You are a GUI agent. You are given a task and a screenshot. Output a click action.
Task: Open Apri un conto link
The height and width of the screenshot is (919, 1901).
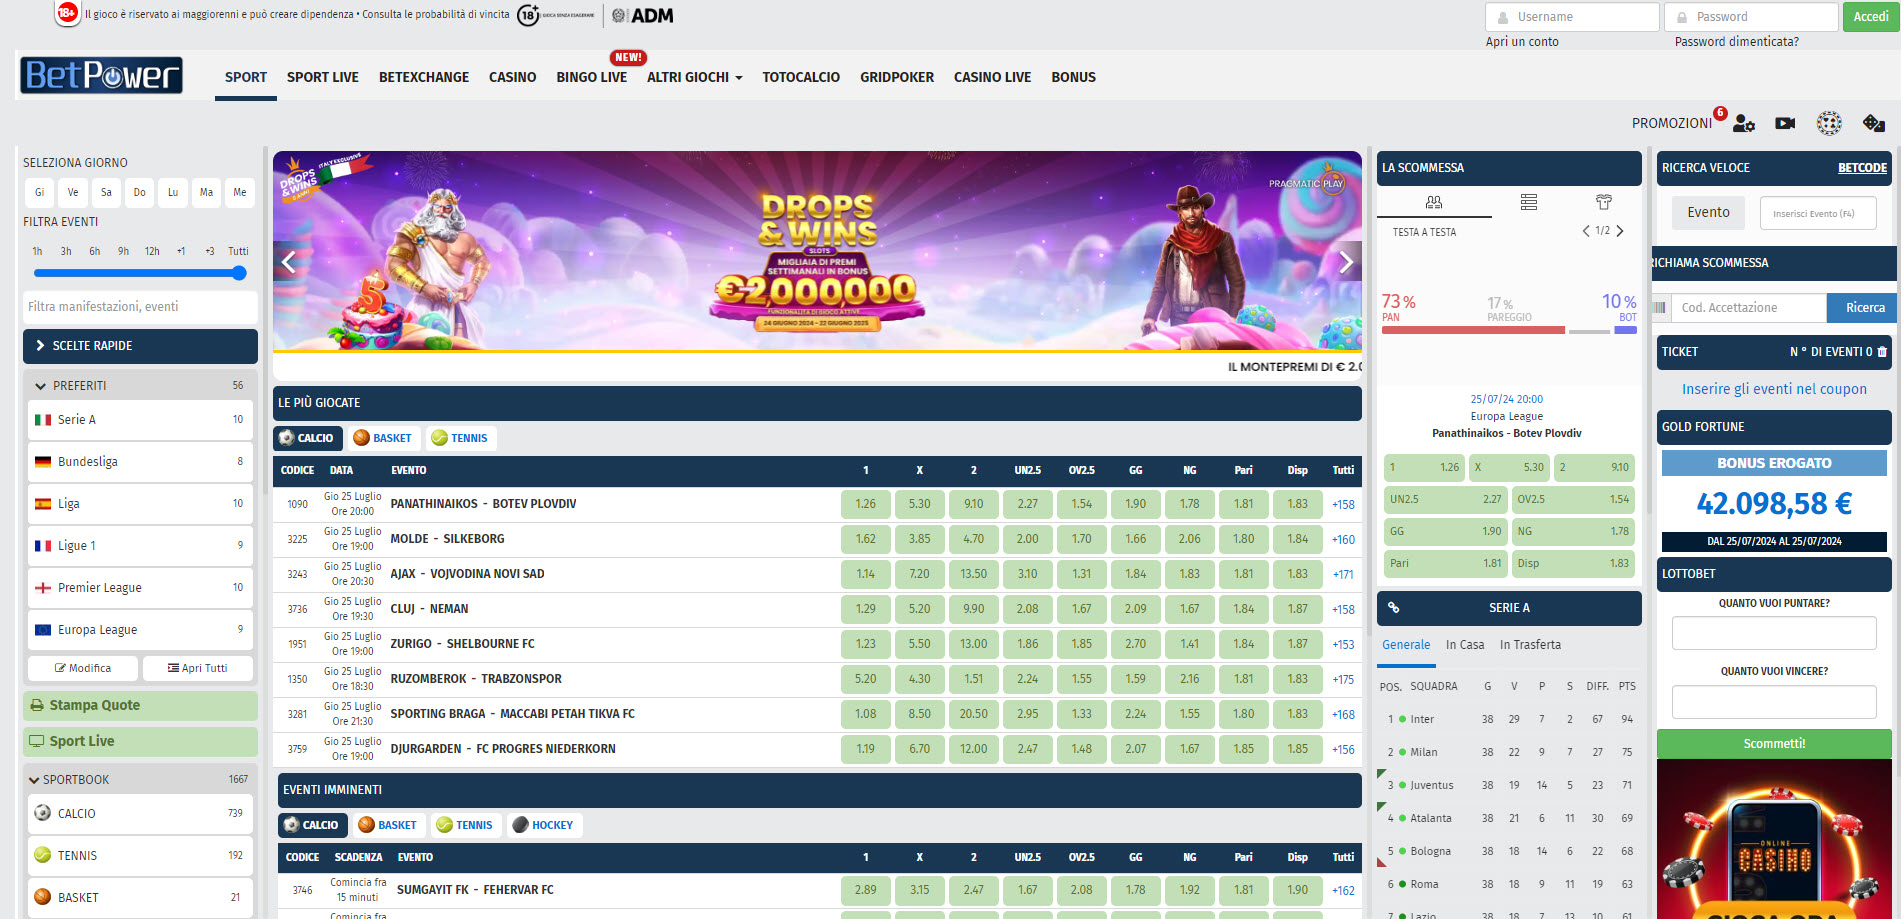pyautogui.click(x=1522, y=42)
